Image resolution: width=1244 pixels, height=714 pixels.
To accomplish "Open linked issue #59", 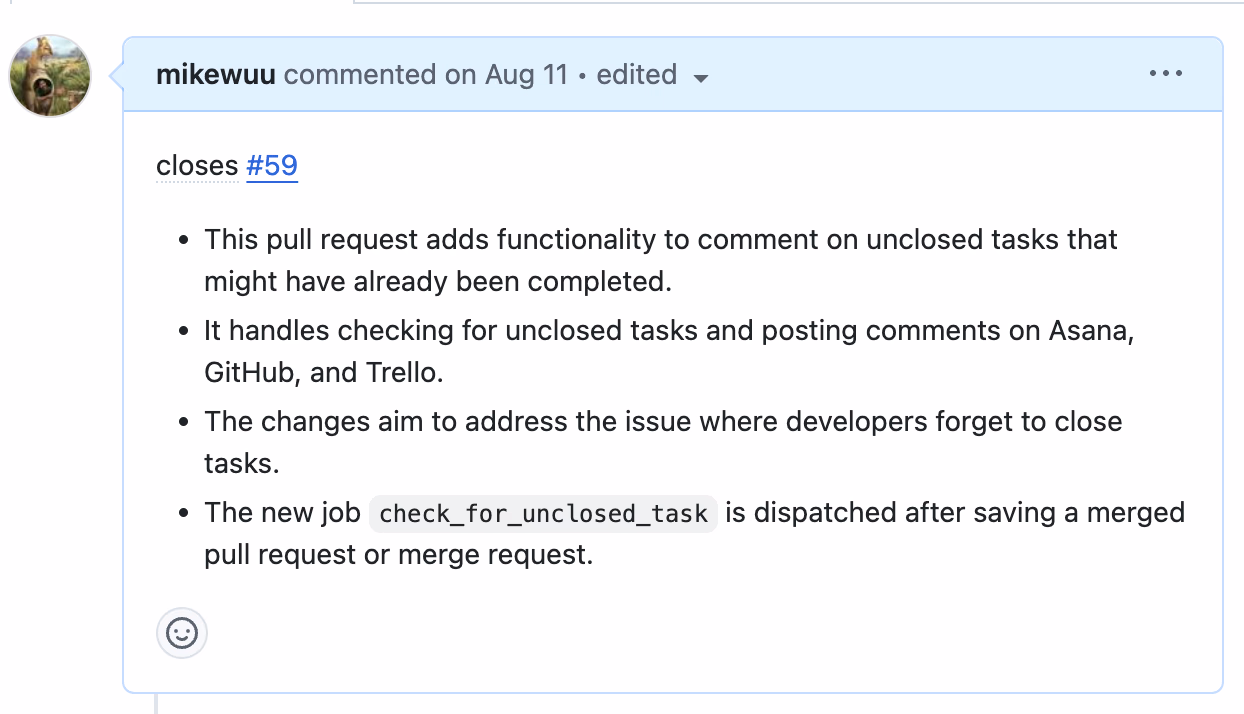I will tap(271, 165).
